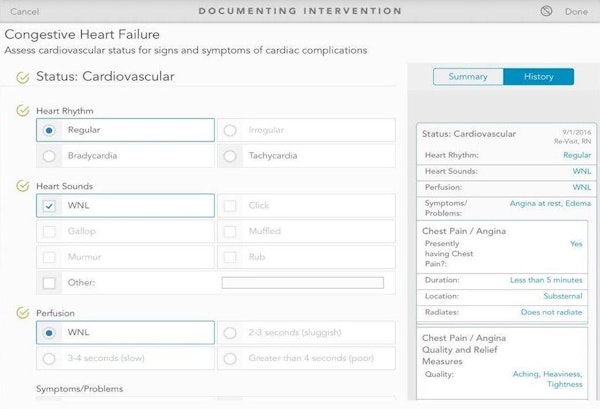Enable the Gallop checkbox
This screenshot has width=600, height=409.
tap(49, 231)
